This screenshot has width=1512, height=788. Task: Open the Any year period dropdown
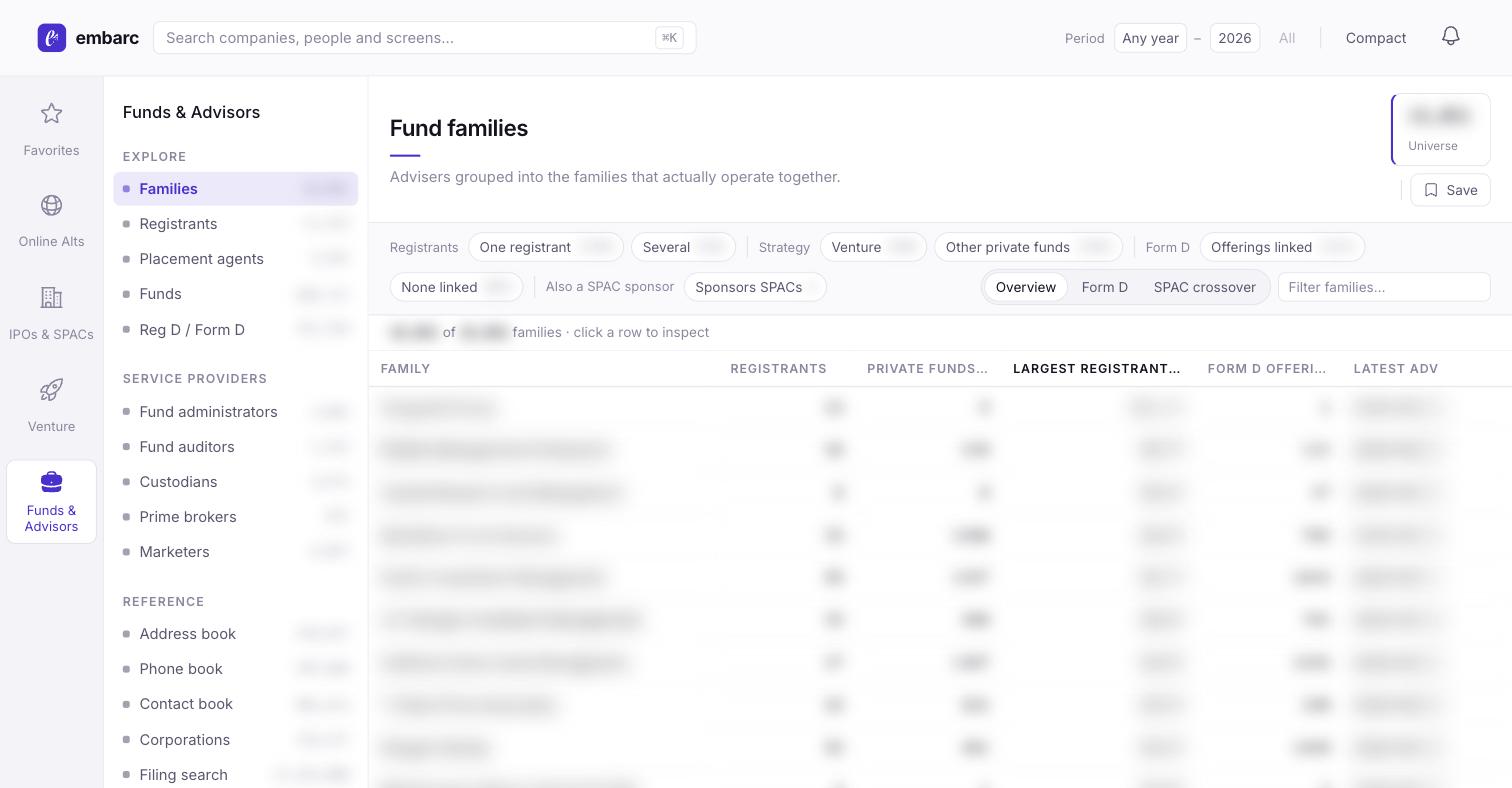[1150, 38]
